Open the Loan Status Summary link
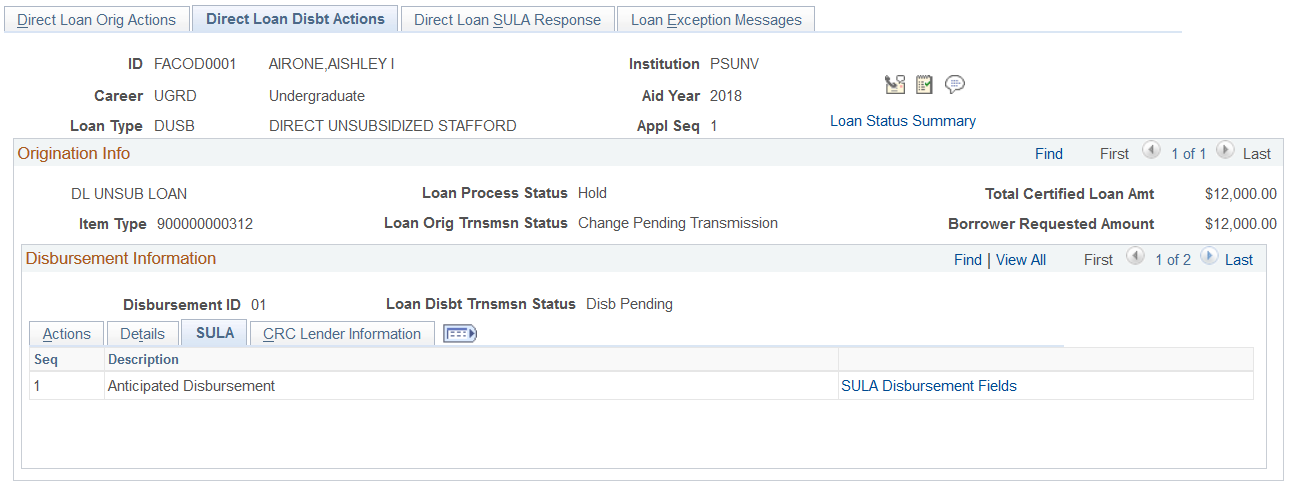This screenshot has width=1292, height=490. (x=903, y=121)
